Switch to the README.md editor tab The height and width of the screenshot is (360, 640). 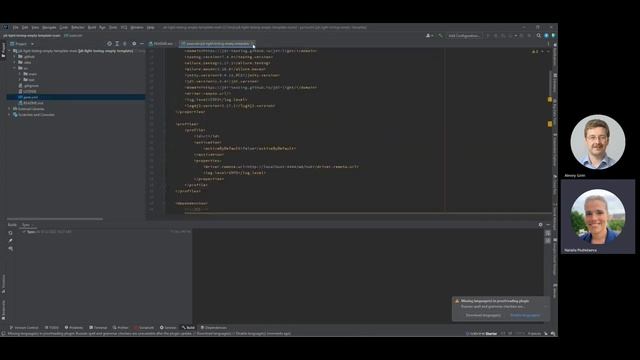click(x=161, y=44)
